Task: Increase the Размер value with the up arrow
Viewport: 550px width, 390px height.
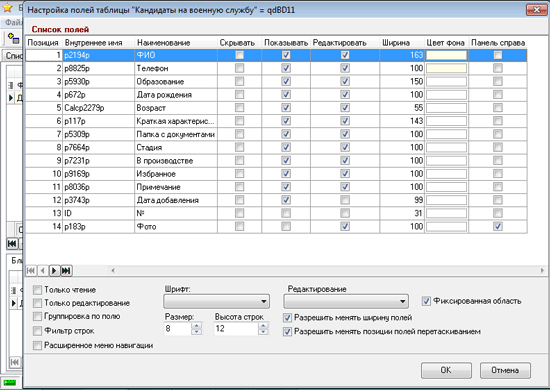Action: coord(197,326)
